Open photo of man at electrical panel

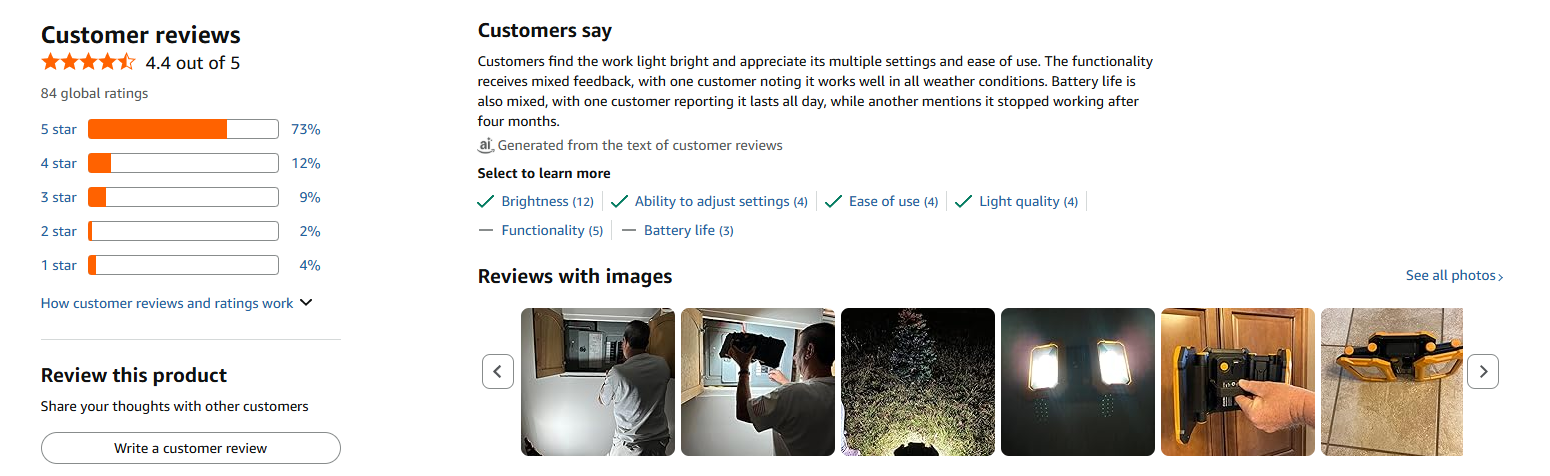pos(598,381)
